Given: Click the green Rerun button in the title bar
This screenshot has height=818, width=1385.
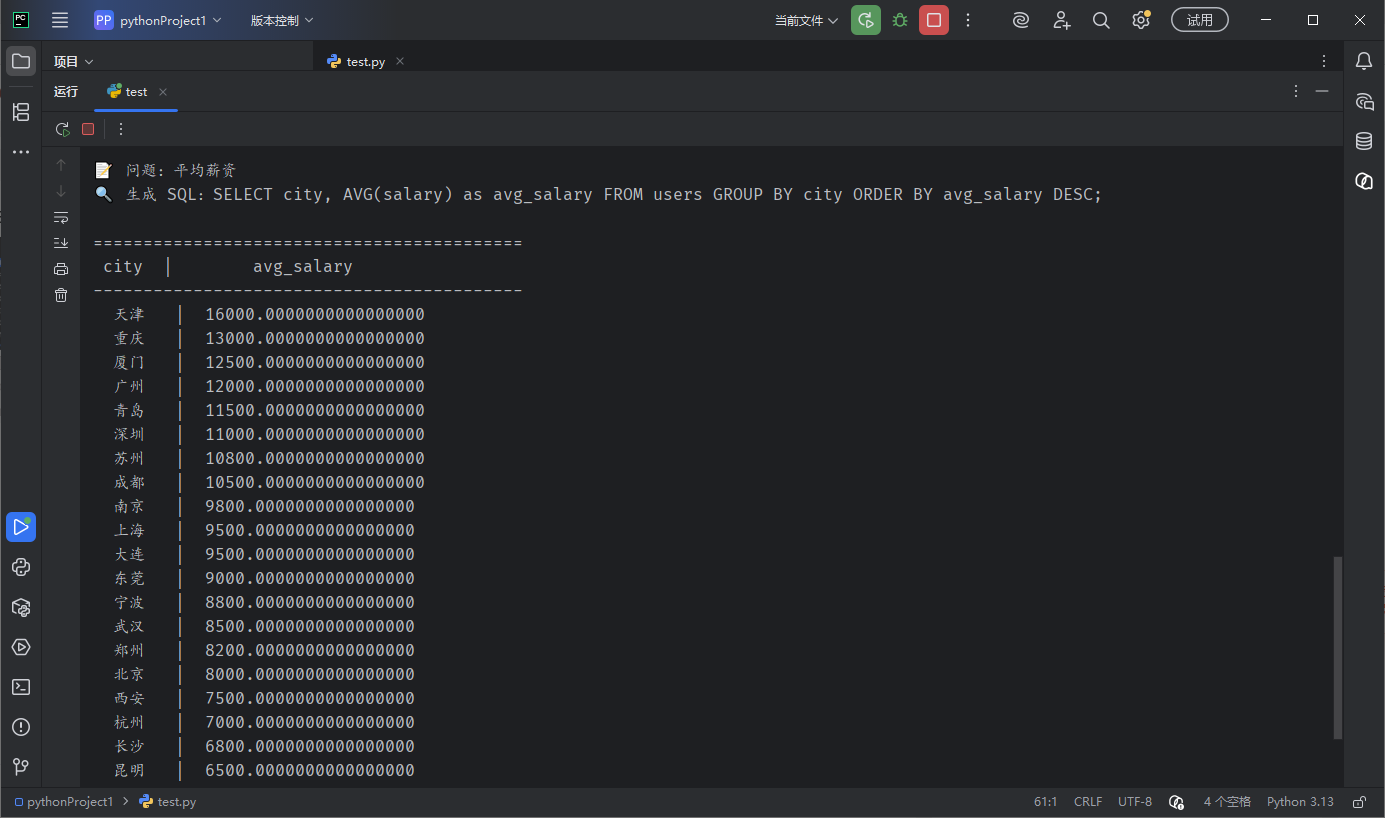Looking at the screenshot, I should coord(866,20).
